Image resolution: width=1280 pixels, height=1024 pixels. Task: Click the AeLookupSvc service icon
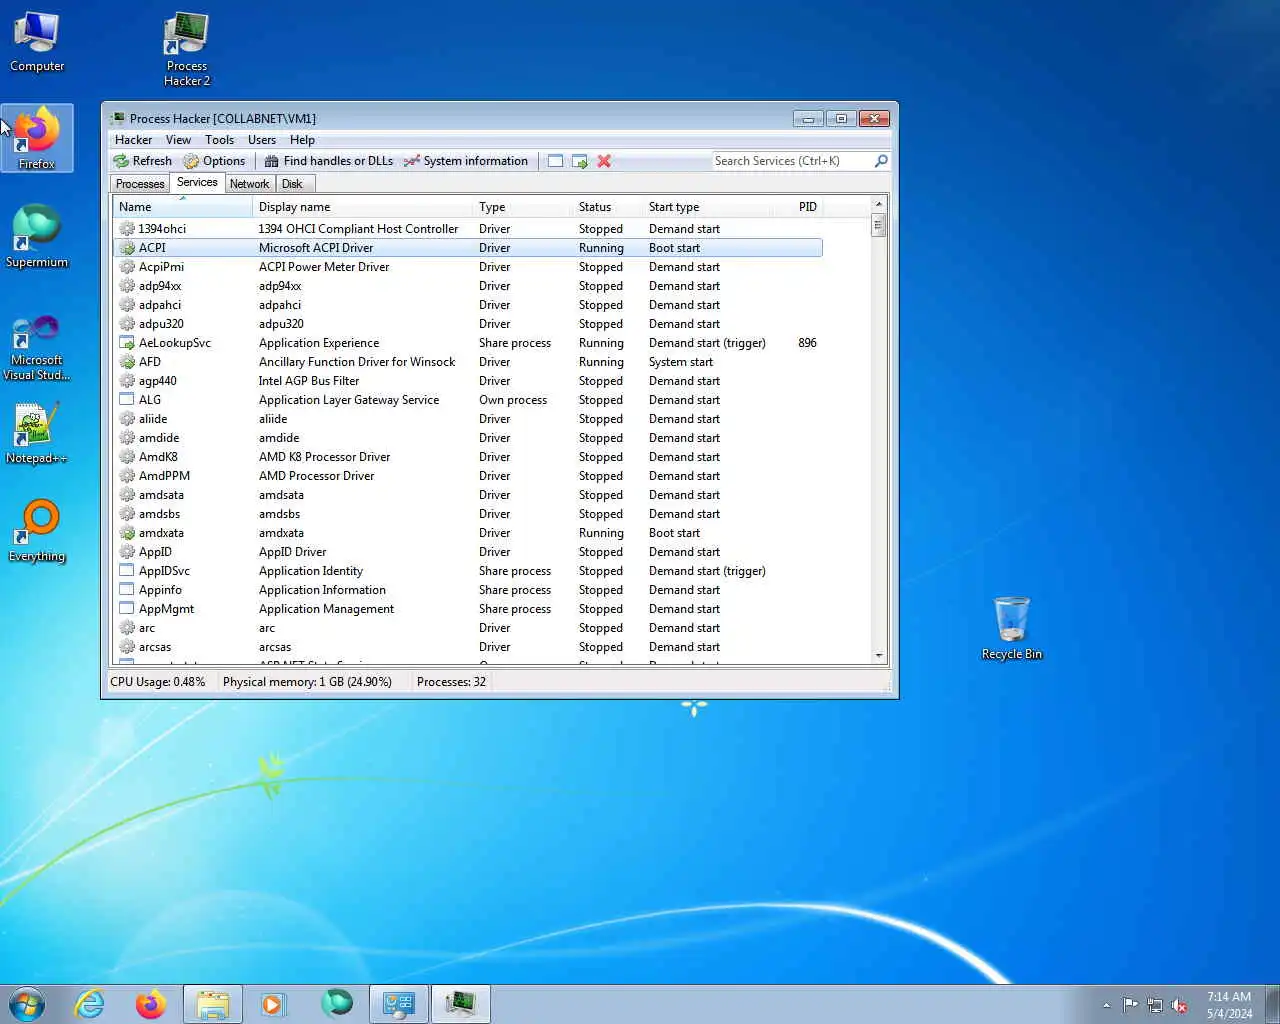pos(127,343)
